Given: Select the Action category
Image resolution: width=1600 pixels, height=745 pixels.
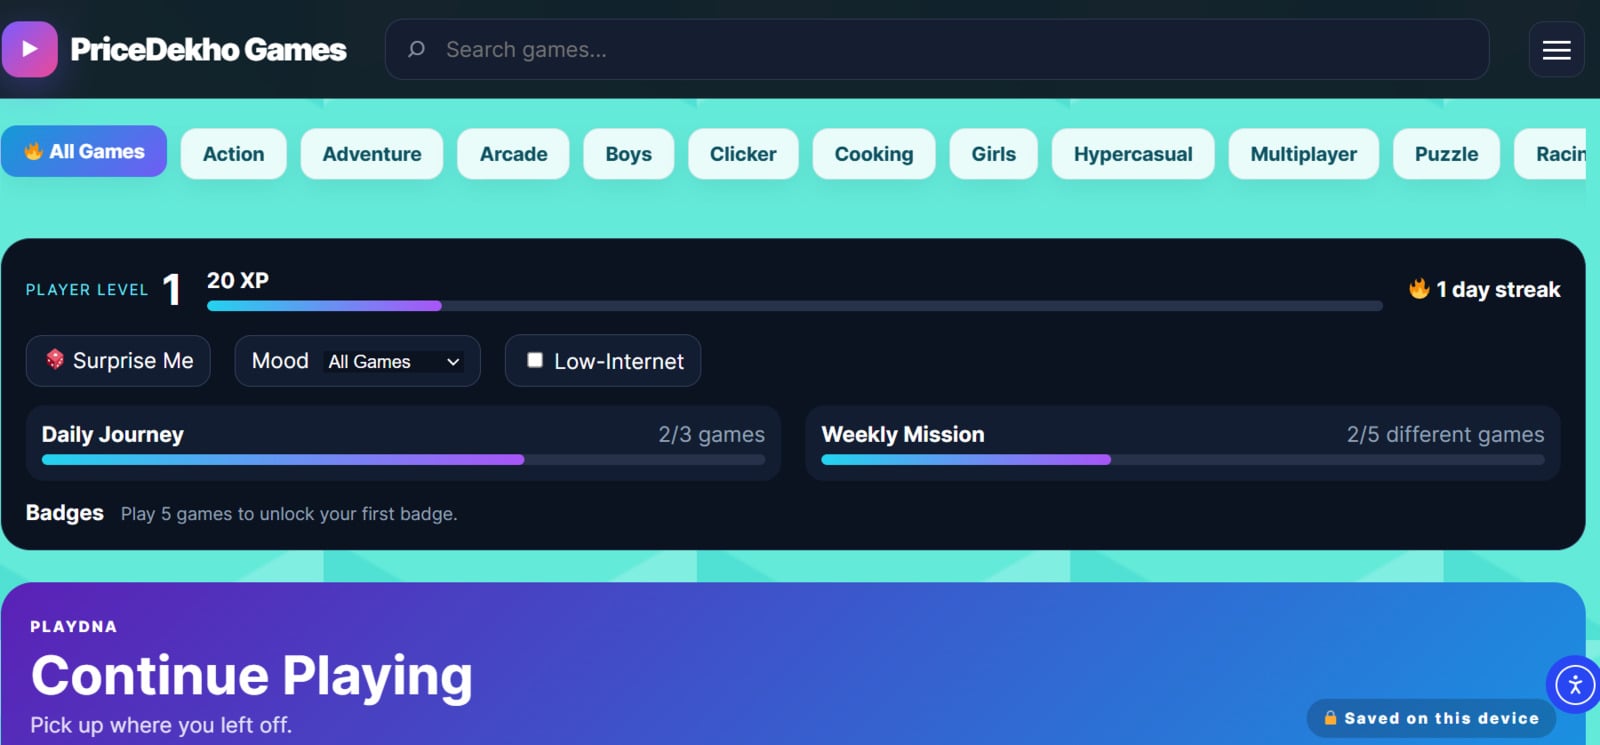Looking at the screenshot, I should (x=234, y=154).
